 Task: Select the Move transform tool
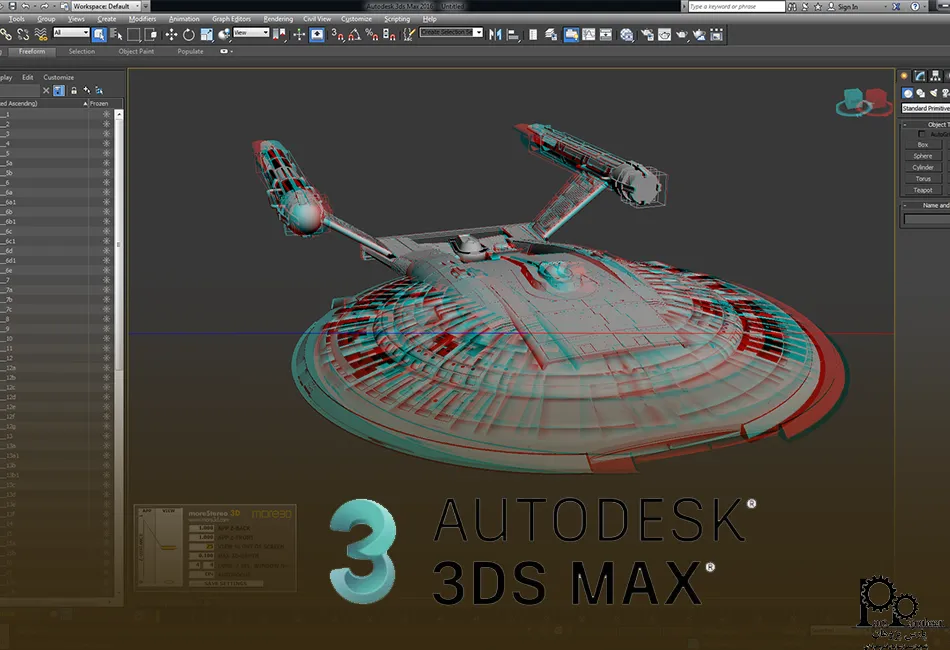click(x=171, y=34)
